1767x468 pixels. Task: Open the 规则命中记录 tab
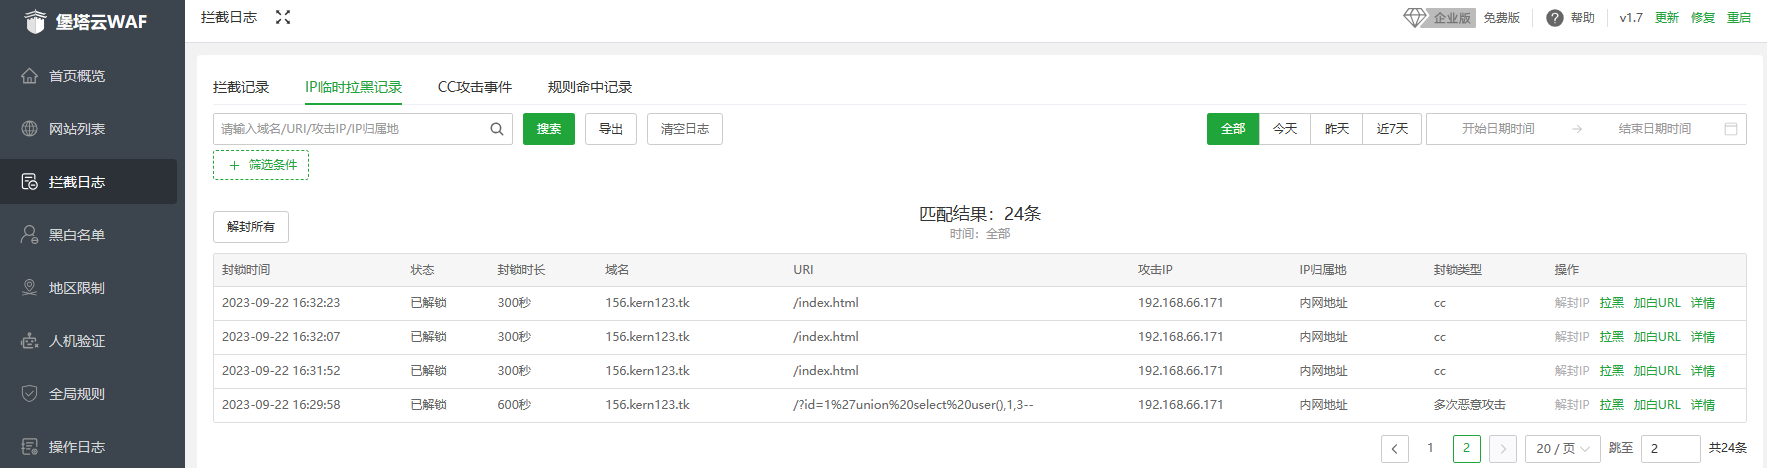tap(590, 87)
